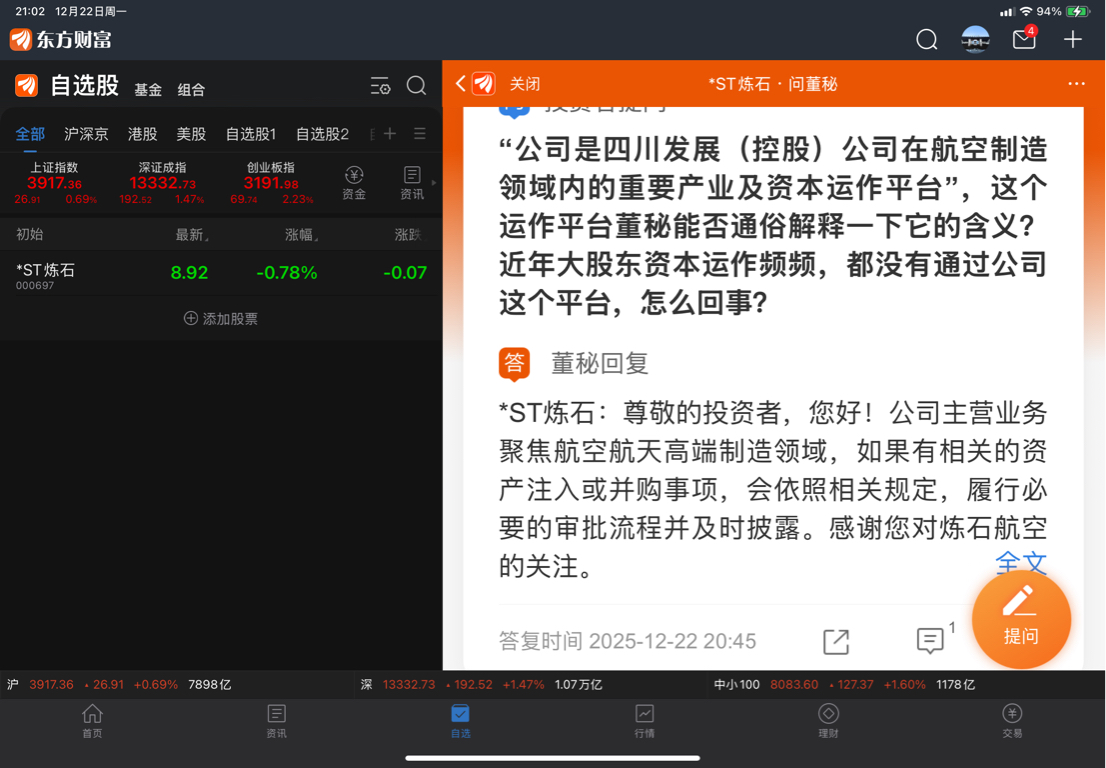
Task: Tap the Eastmoney logo in orange header
Action: click(484, 84)
